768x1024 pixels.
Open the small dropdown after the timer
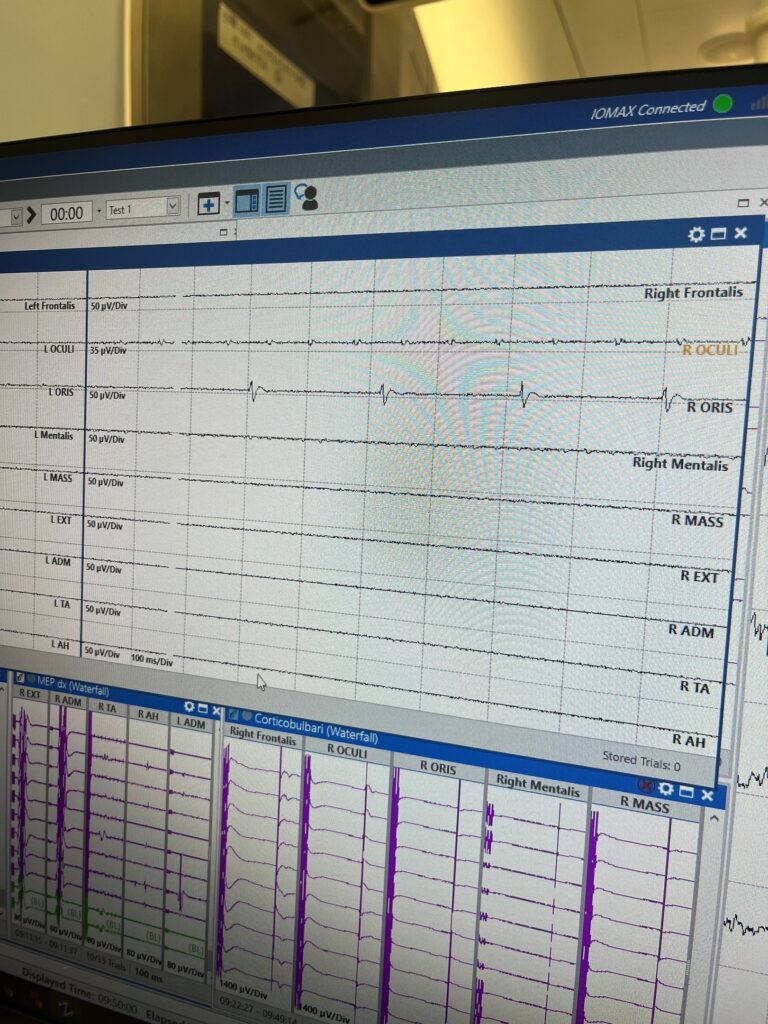pyautogui.click(x=99, y=211)
